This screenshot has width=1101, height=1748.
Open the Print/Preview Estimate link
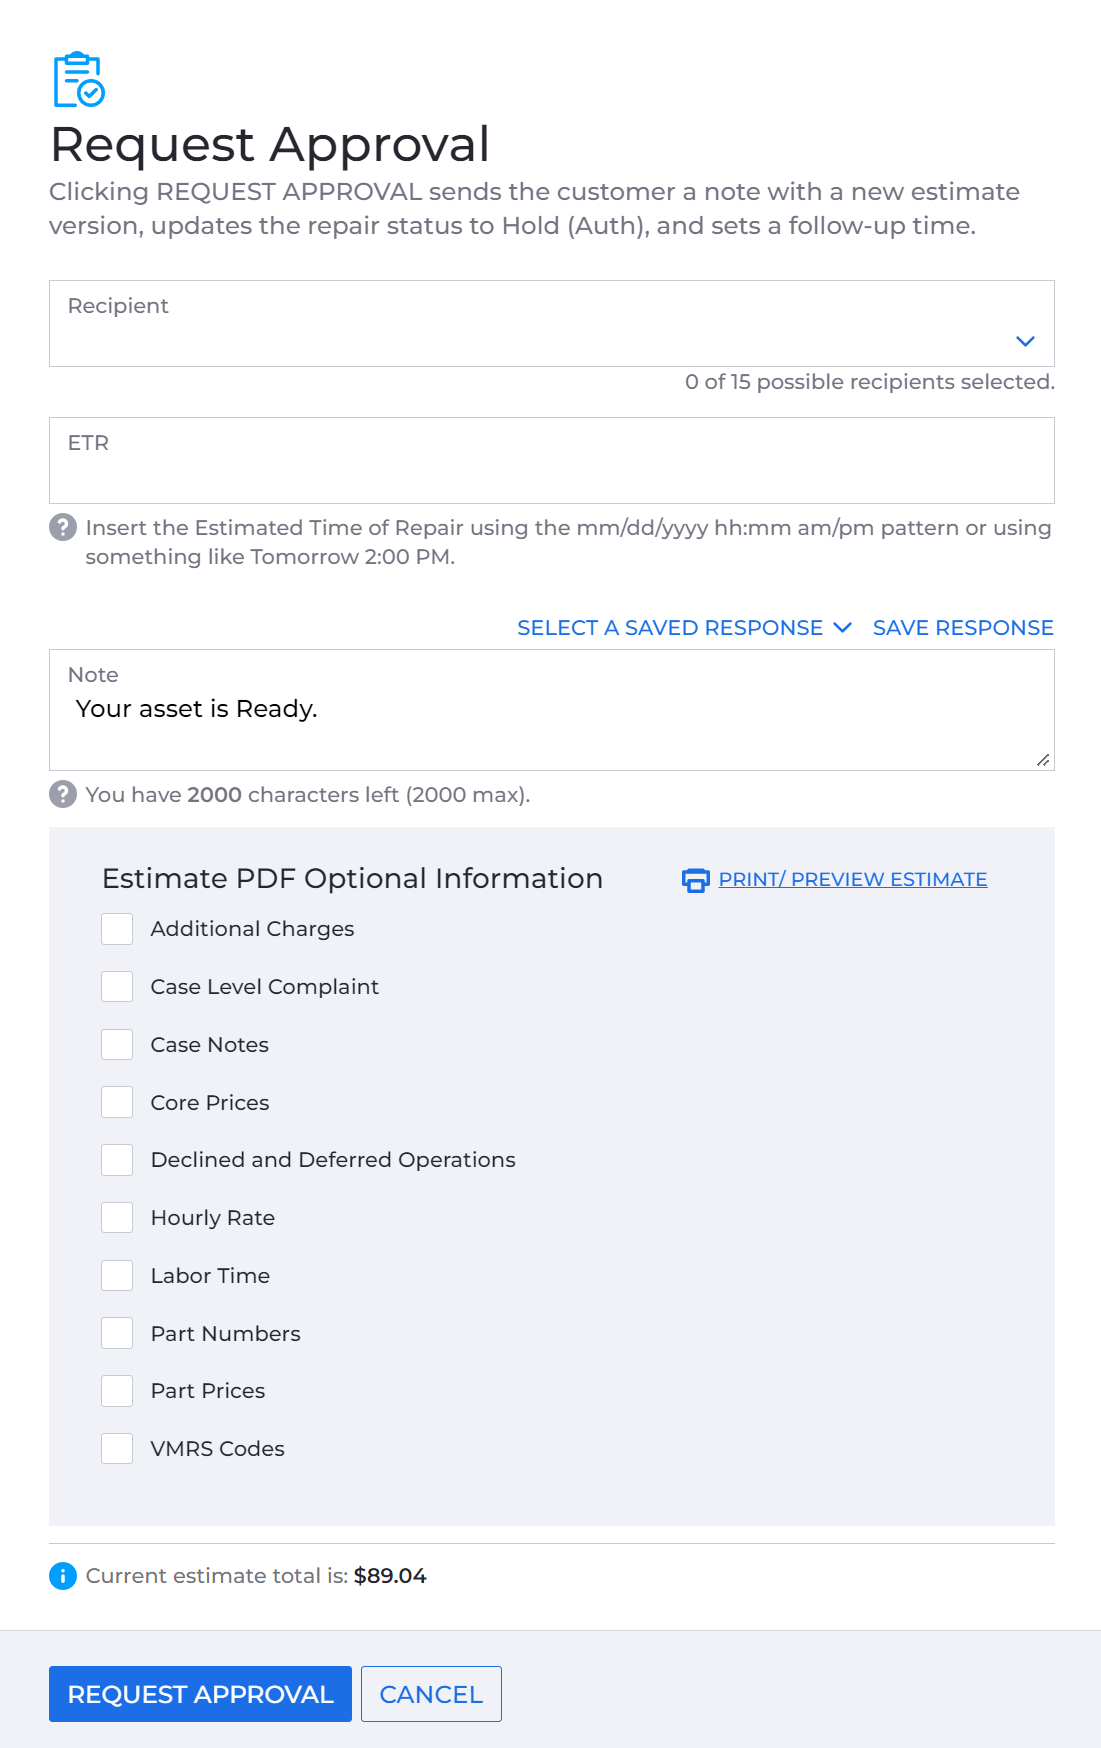coord(853,879)
